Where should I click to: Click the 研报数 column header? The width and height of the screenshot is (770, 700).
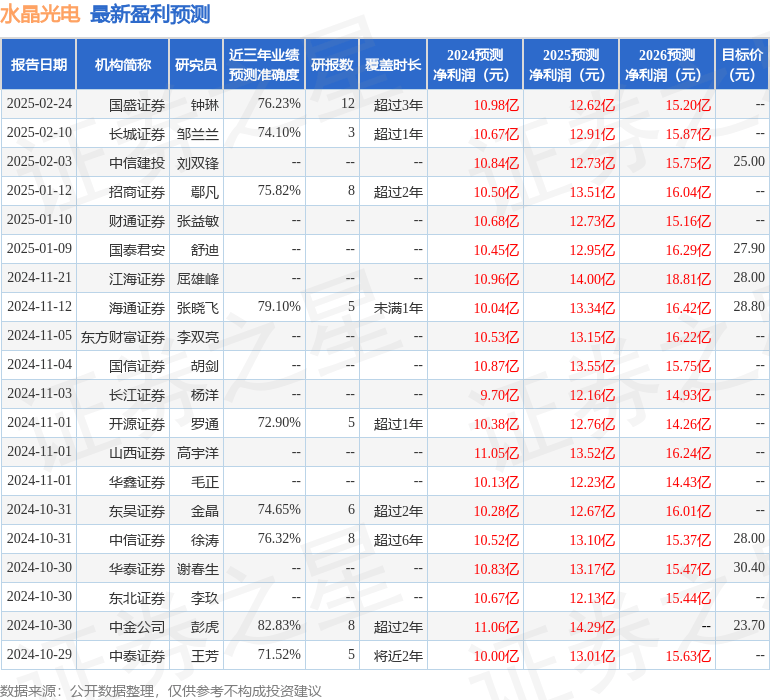[332, 64]
